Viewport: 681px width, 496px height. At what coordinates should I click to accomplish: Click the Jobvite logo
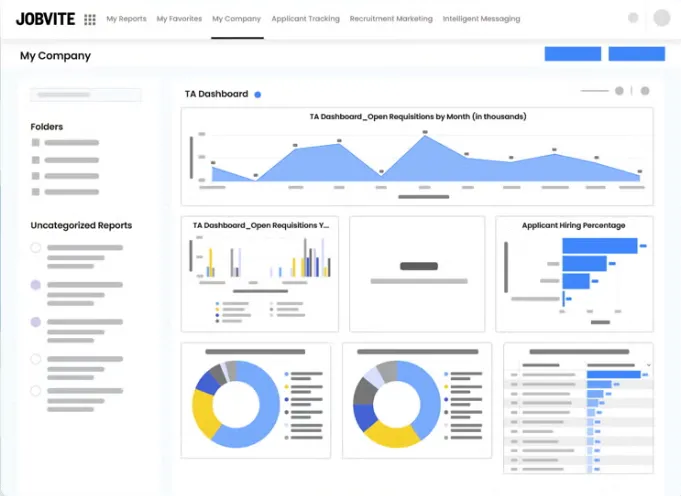(45, 18)
